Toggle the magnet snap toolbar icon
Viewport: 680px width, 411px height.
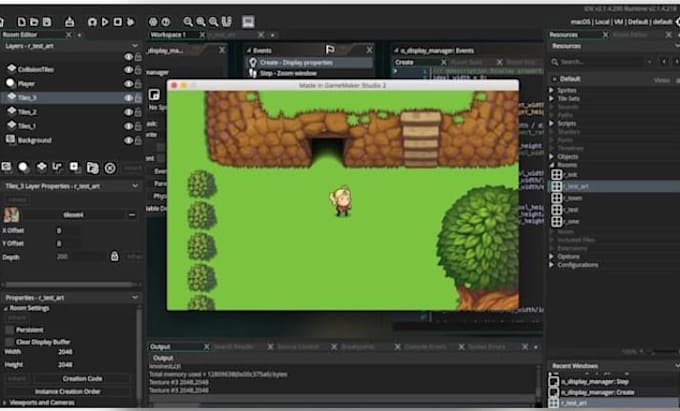click(x=226, y=22)
